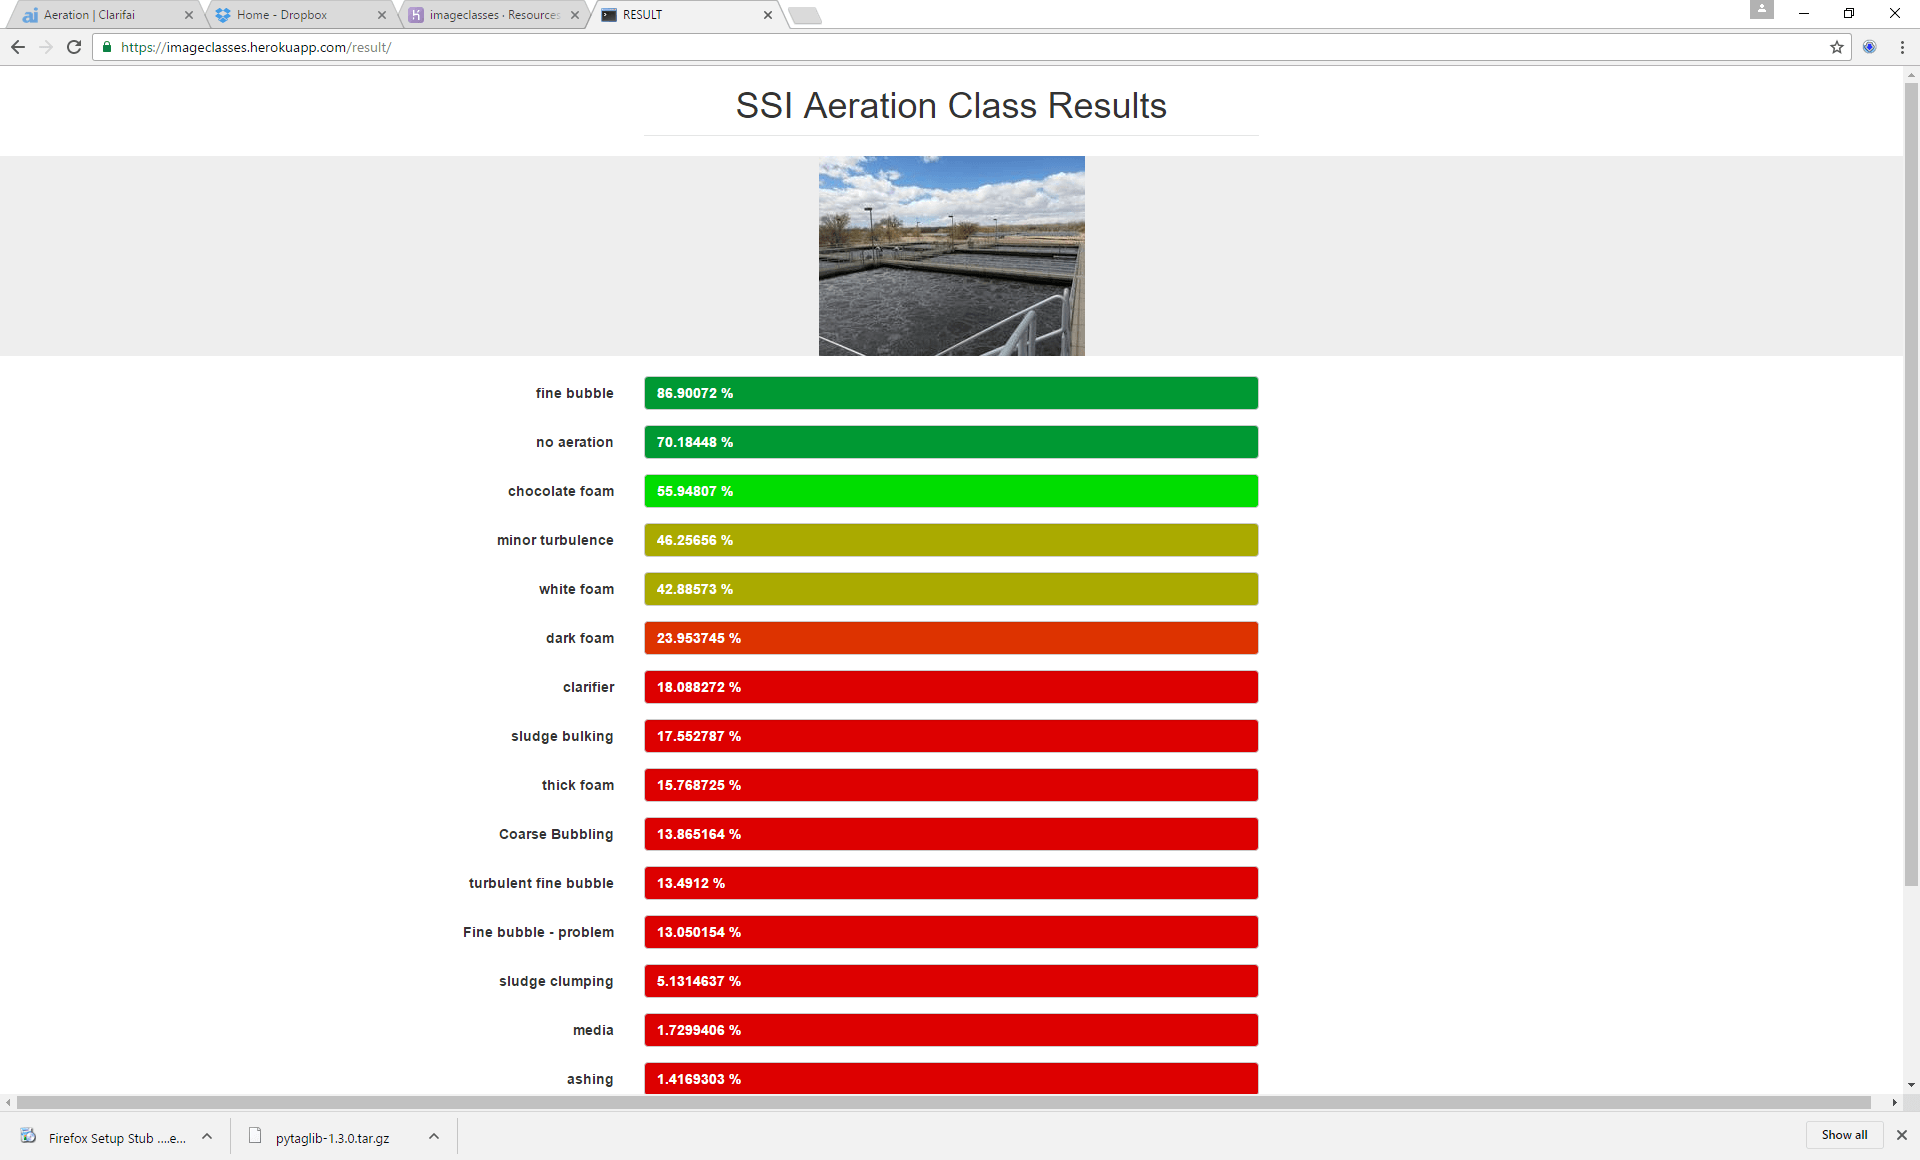Screen dimensions: 1920x1160
Task: Click the media 1.7299406 % bar
Action: tap(951, 1030)
